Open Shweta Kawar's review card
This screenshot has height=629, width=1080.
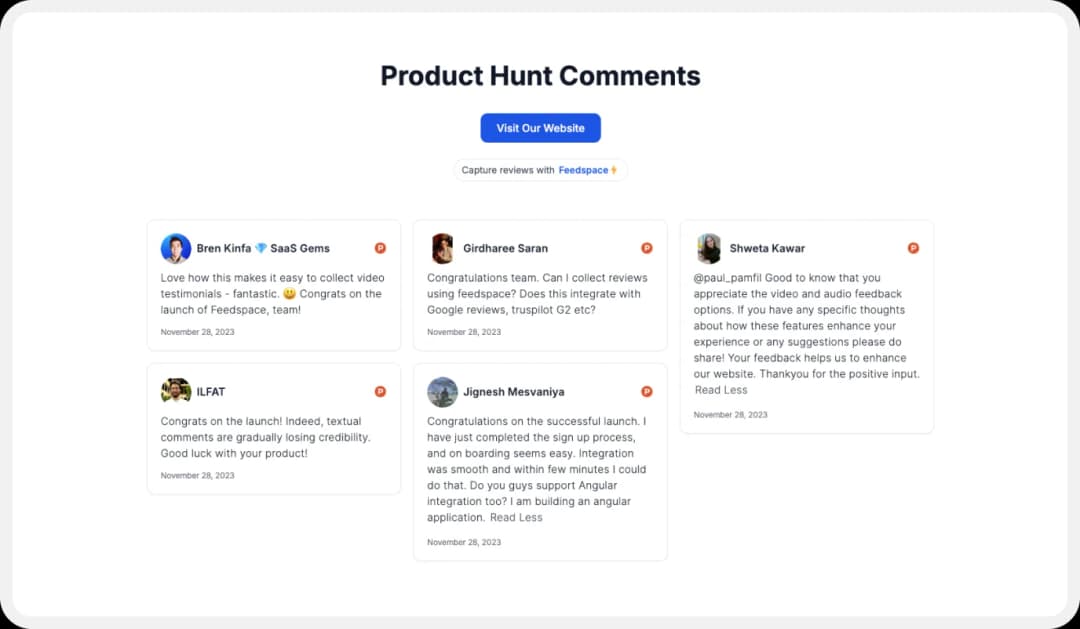pos(806,325)
